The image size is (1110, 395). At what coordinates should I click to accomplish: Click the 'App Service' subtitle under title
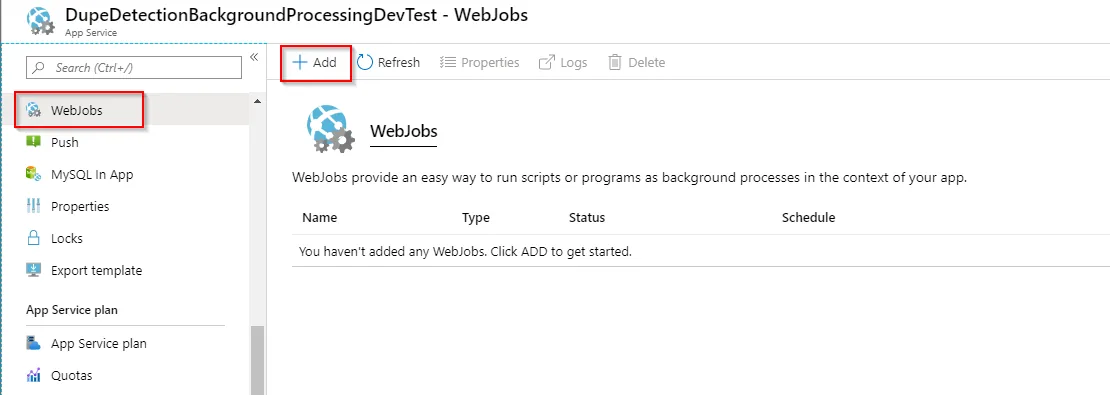pyautogui.click(x=91, y=33)
